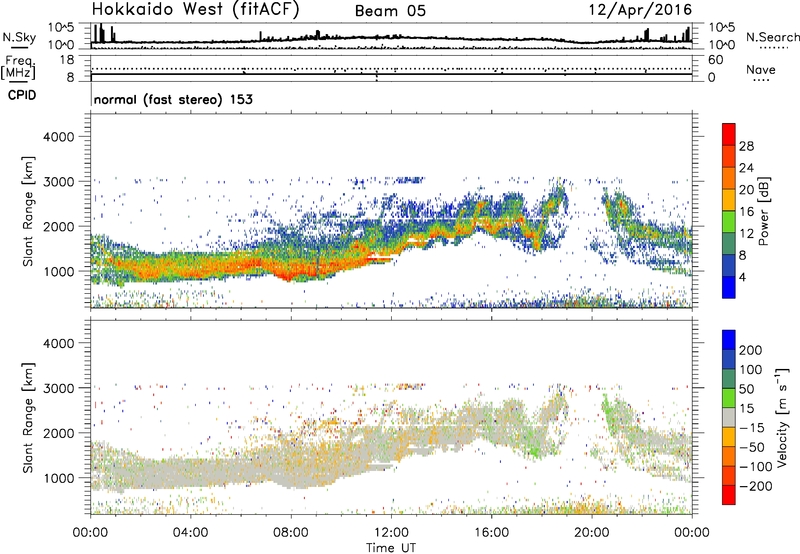Click "normal (fast stereo) 153" text
The width and height of the screenshot is (800, 554).
point(173,99)
